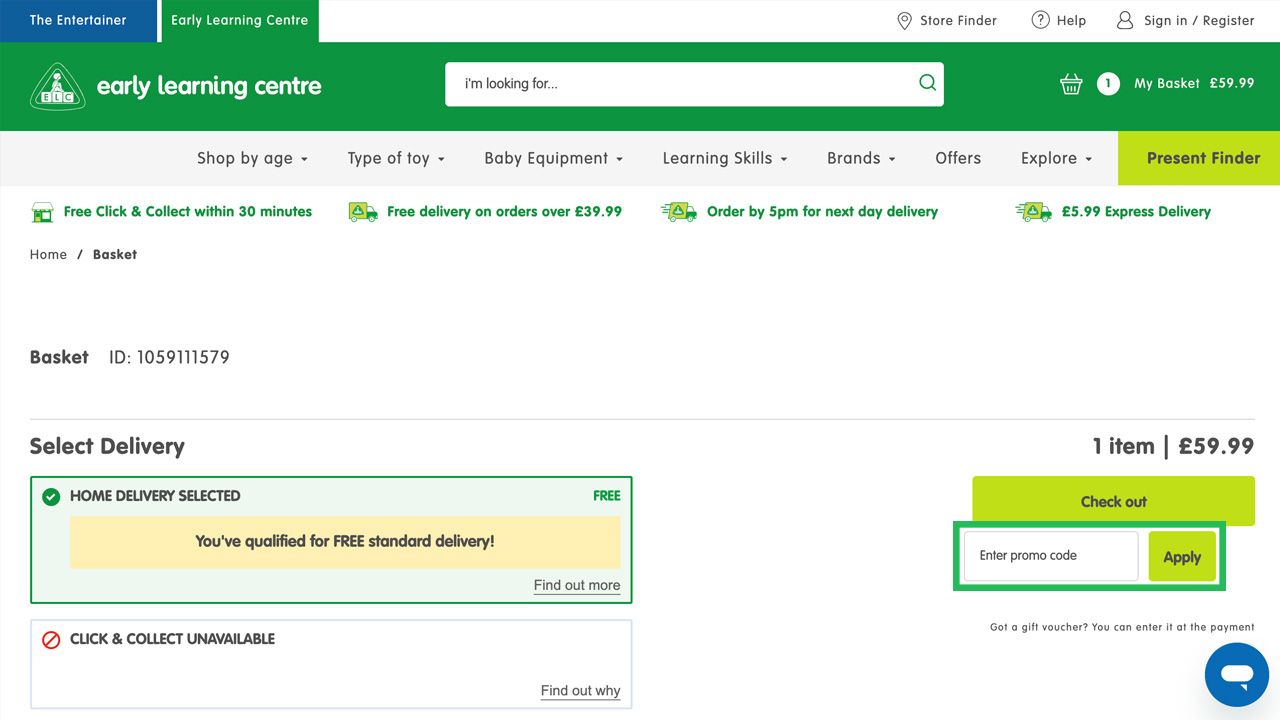Click the Enter promo code field

1051,556
